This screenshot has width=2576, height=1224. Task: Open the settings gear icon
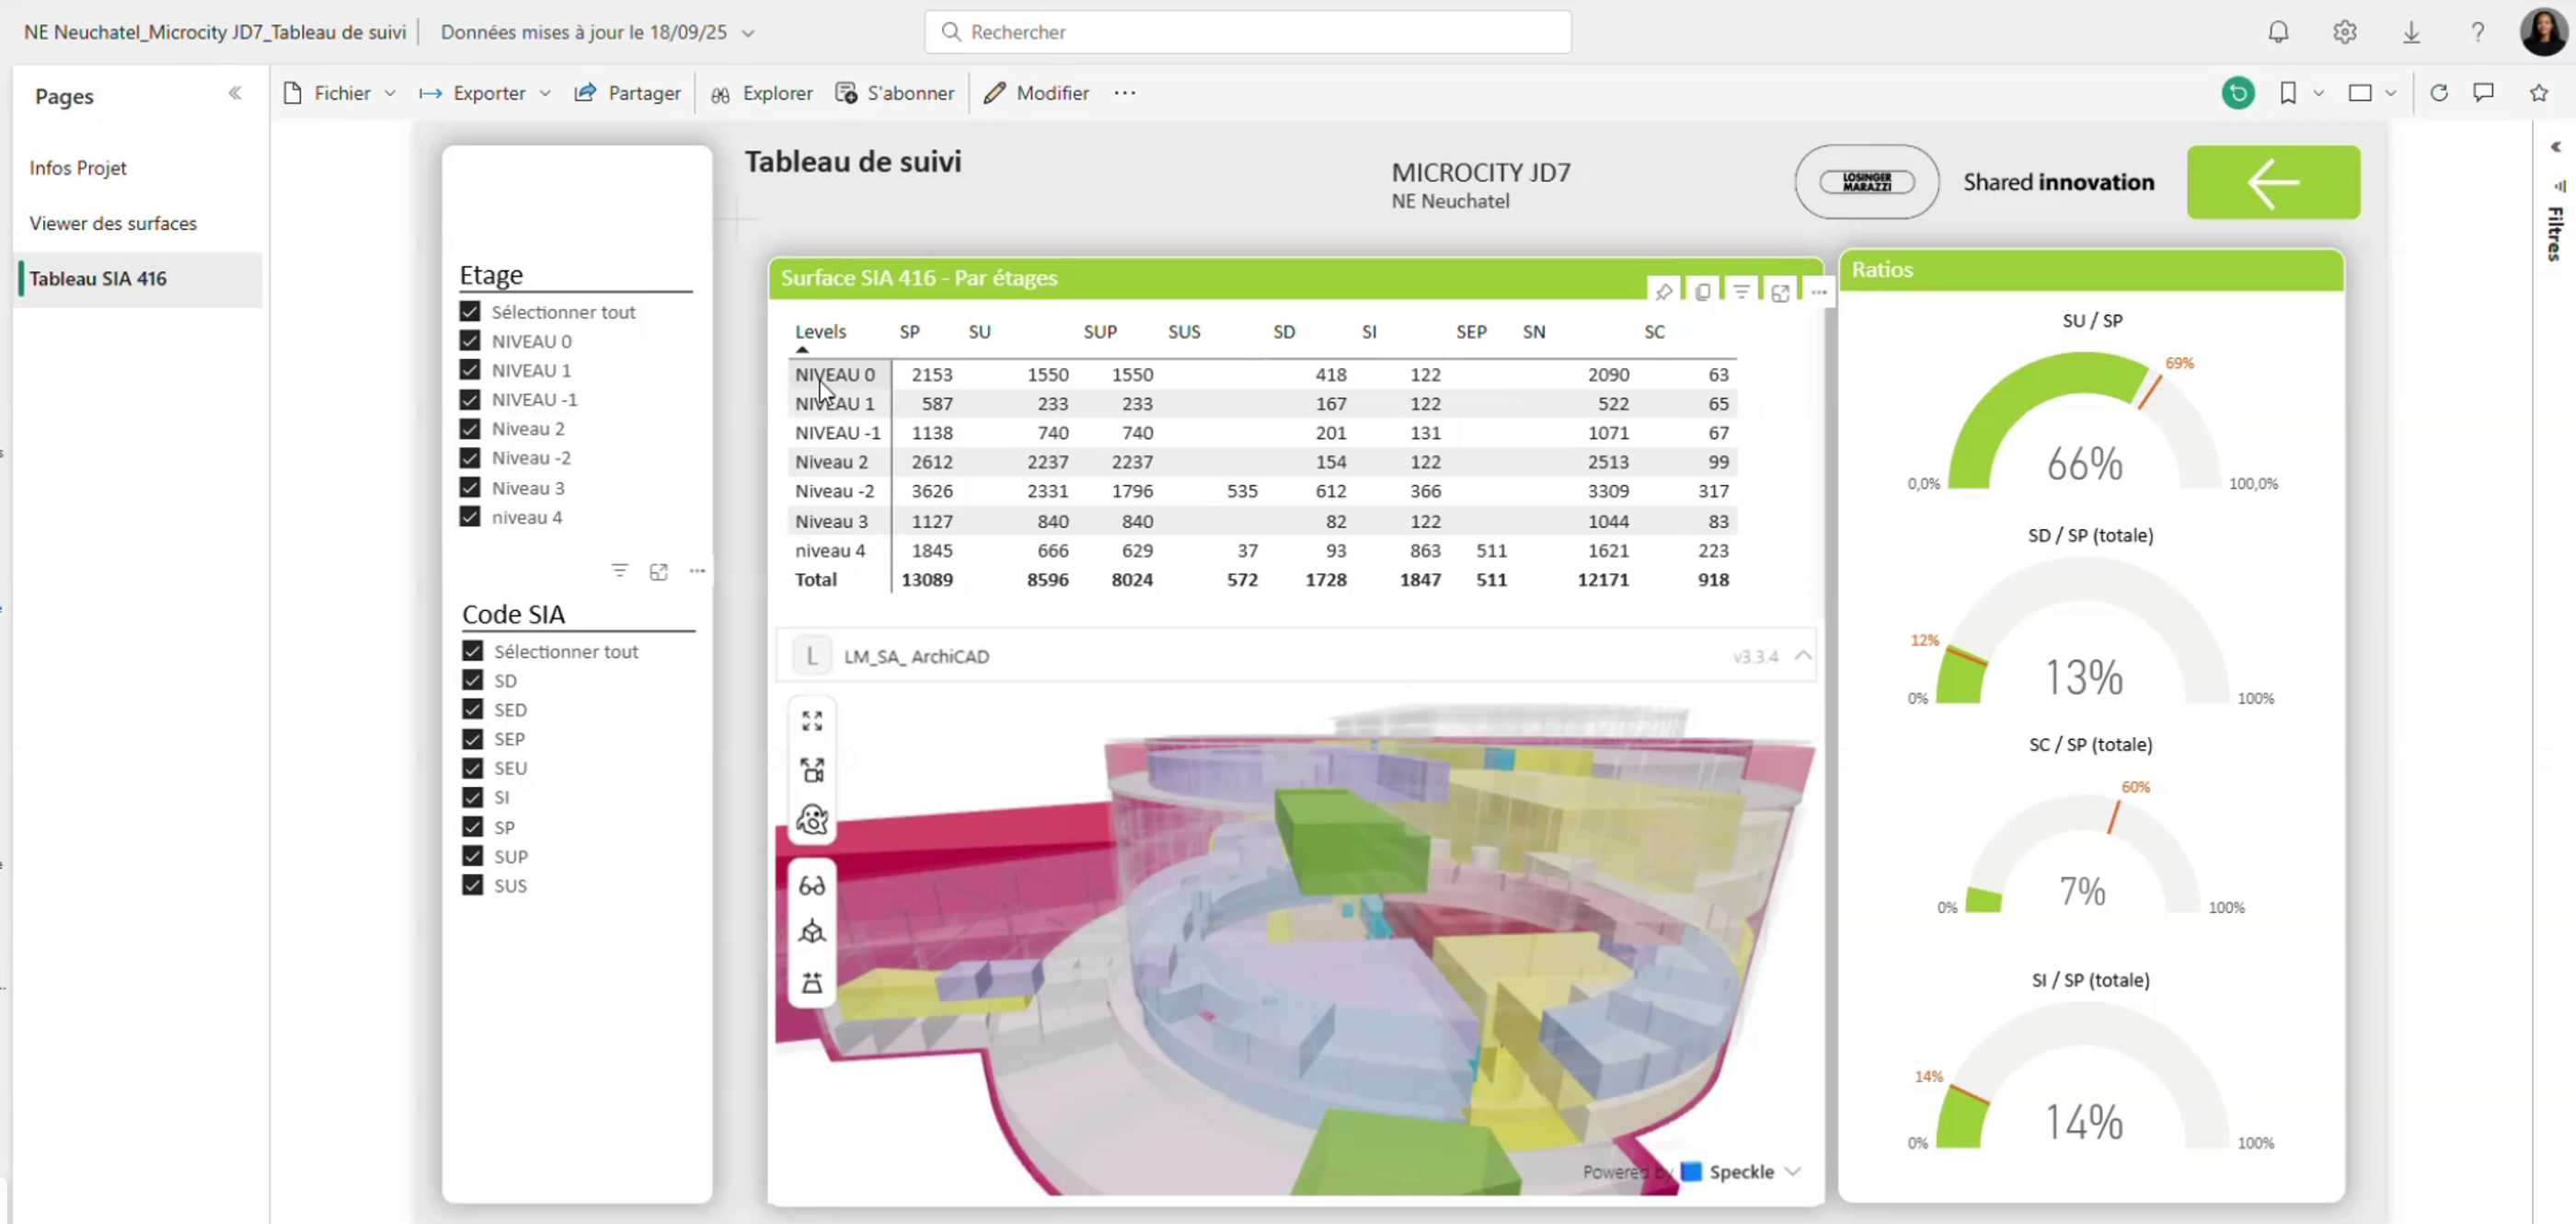tap(2344, 32)
